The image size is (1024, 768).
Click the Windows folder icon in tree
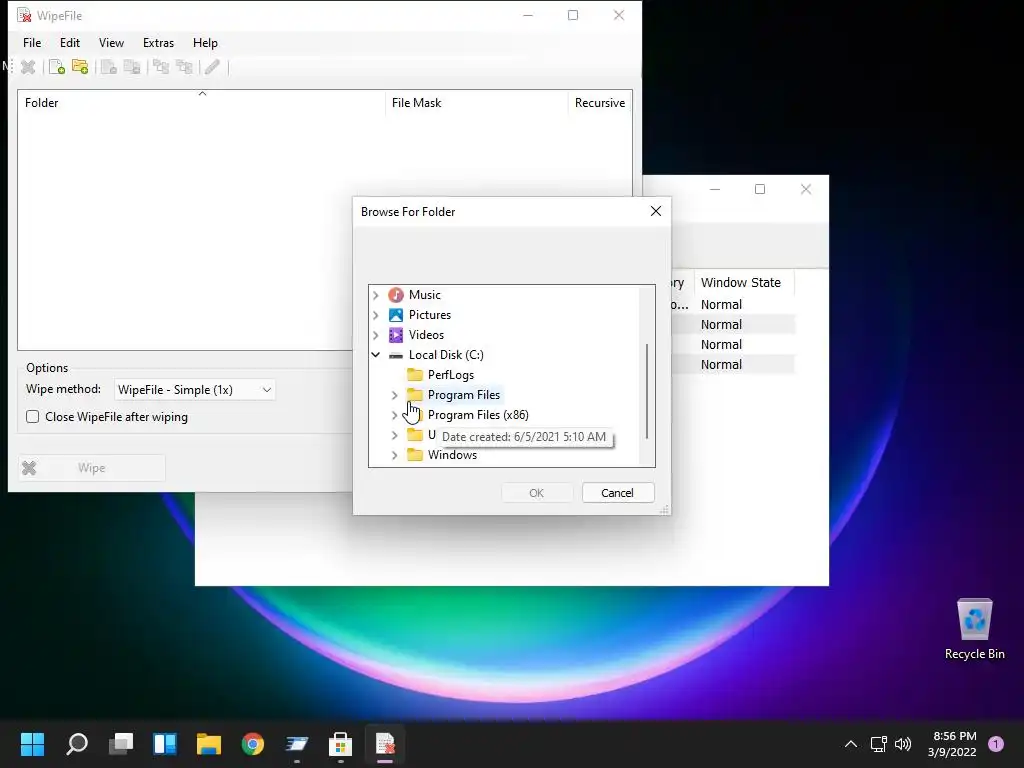(x=415, y=455)
